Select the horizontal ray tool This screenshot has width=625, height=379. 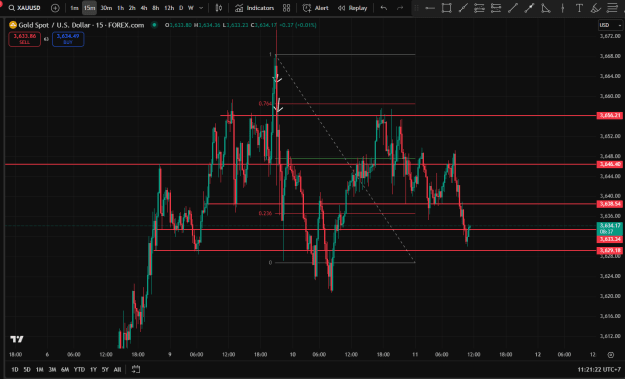[x=430, y=8]
